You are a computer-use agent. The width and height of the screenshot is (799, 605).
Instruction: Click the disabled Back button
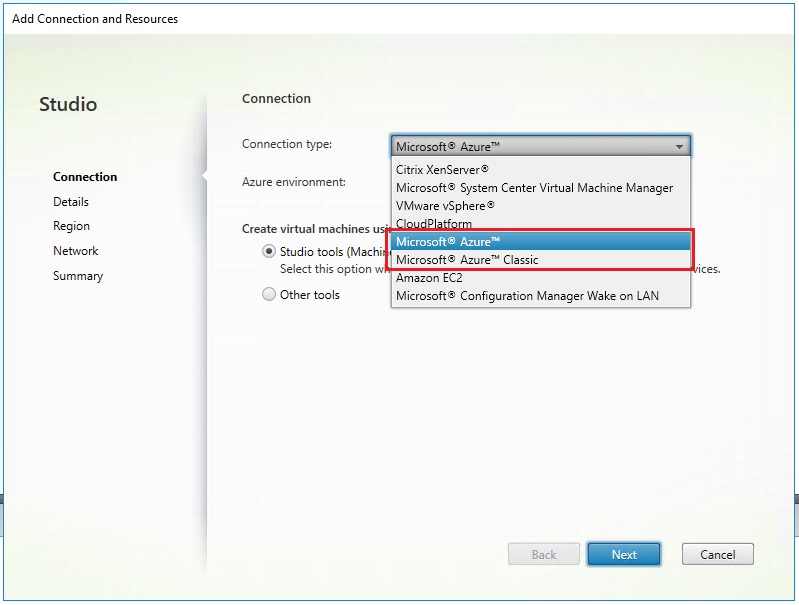coord(543,555)
